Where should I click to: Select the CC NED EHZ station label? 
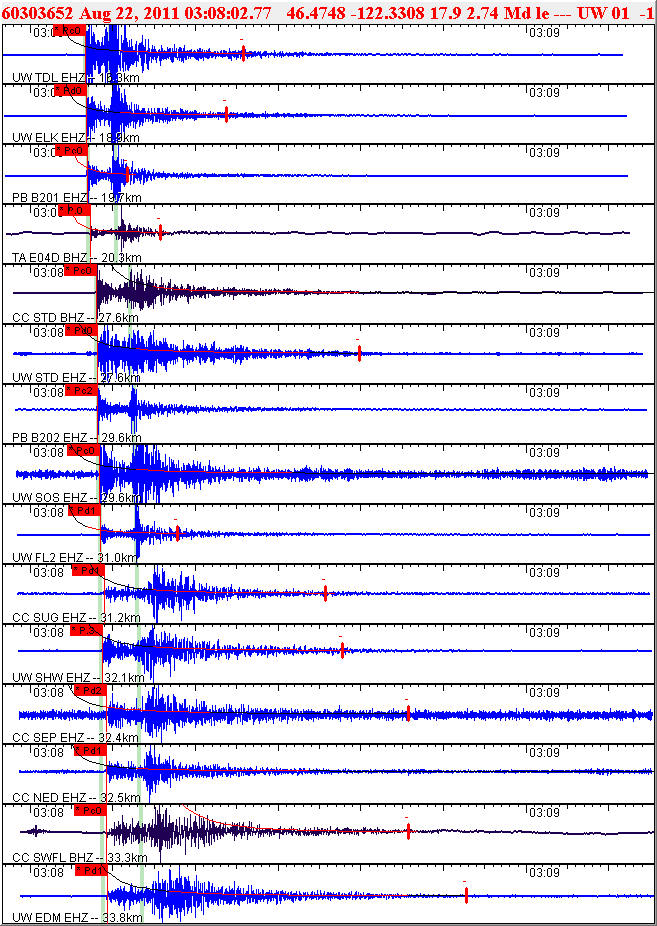point(76,797)
